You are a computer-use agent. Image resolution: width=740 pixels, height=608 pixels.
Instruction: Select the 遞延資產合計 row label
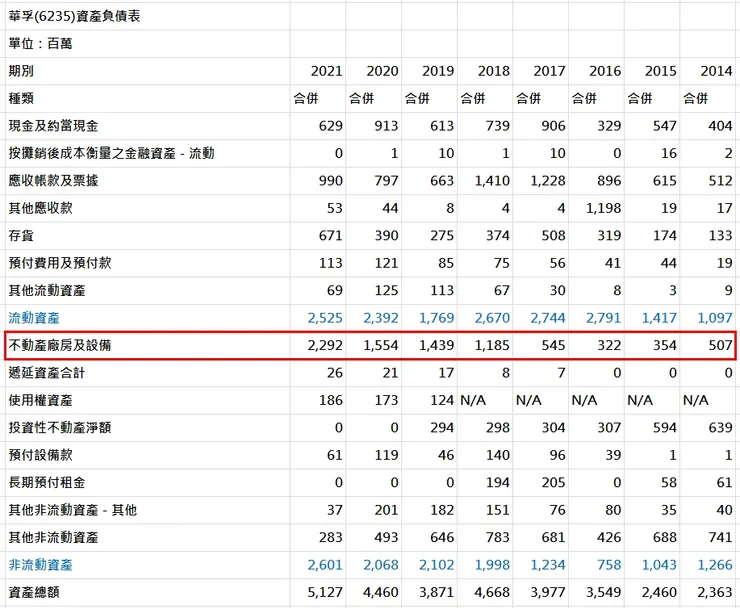coord(47,373)
